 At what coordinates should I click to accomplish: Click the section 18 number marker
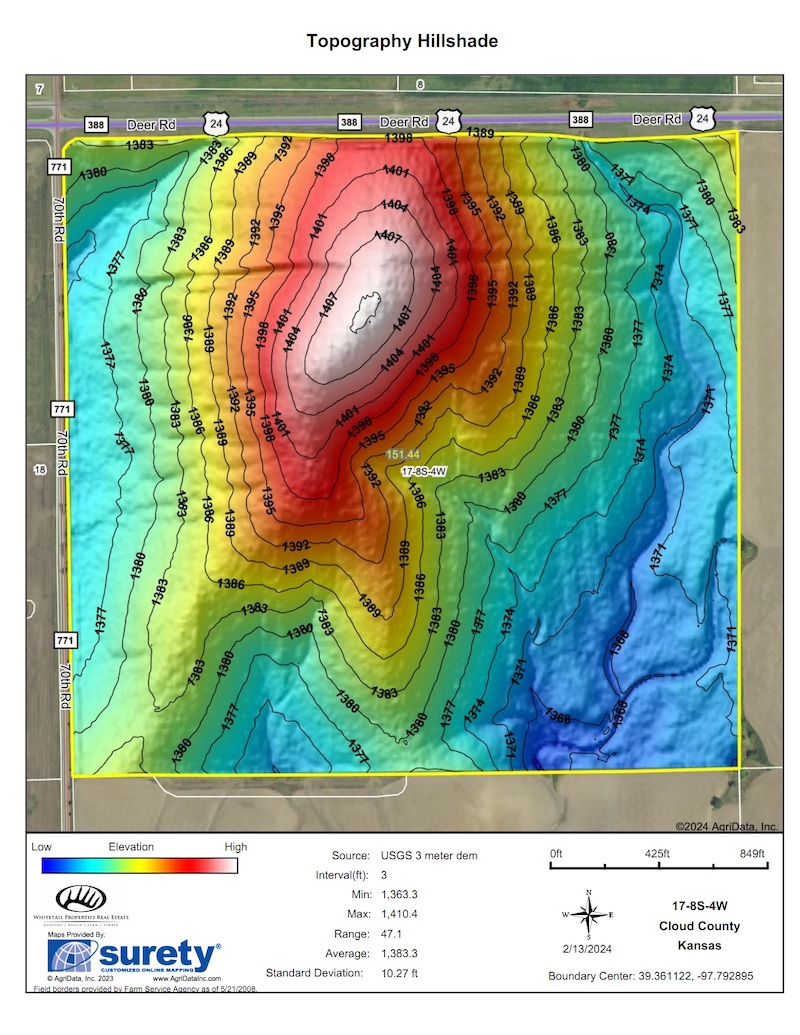(x=40, y=469)
